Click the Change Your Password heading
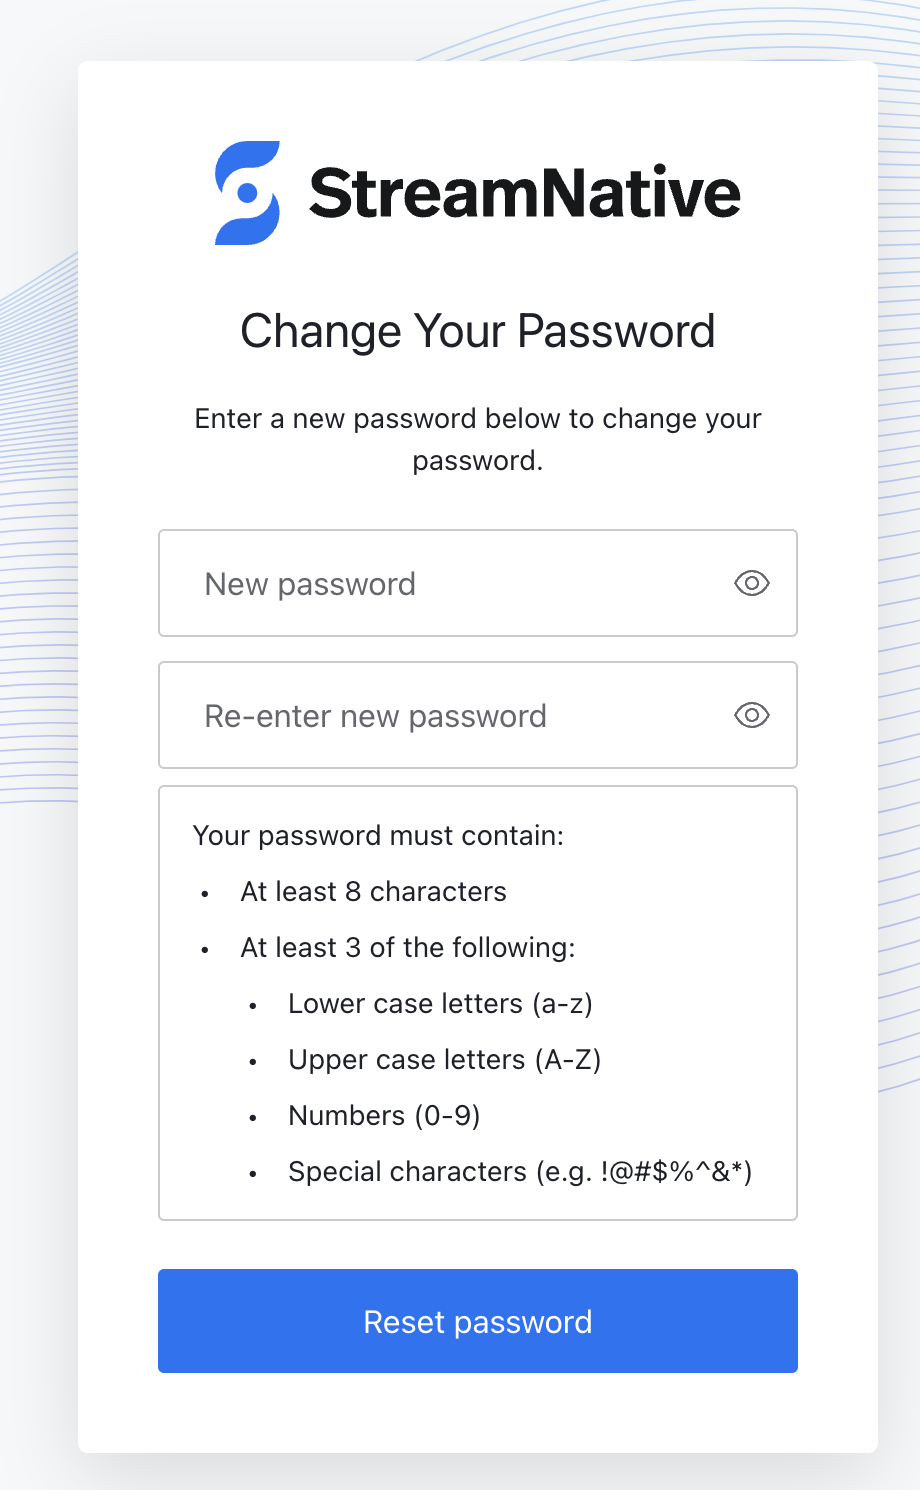 click(x=478, y=331)
